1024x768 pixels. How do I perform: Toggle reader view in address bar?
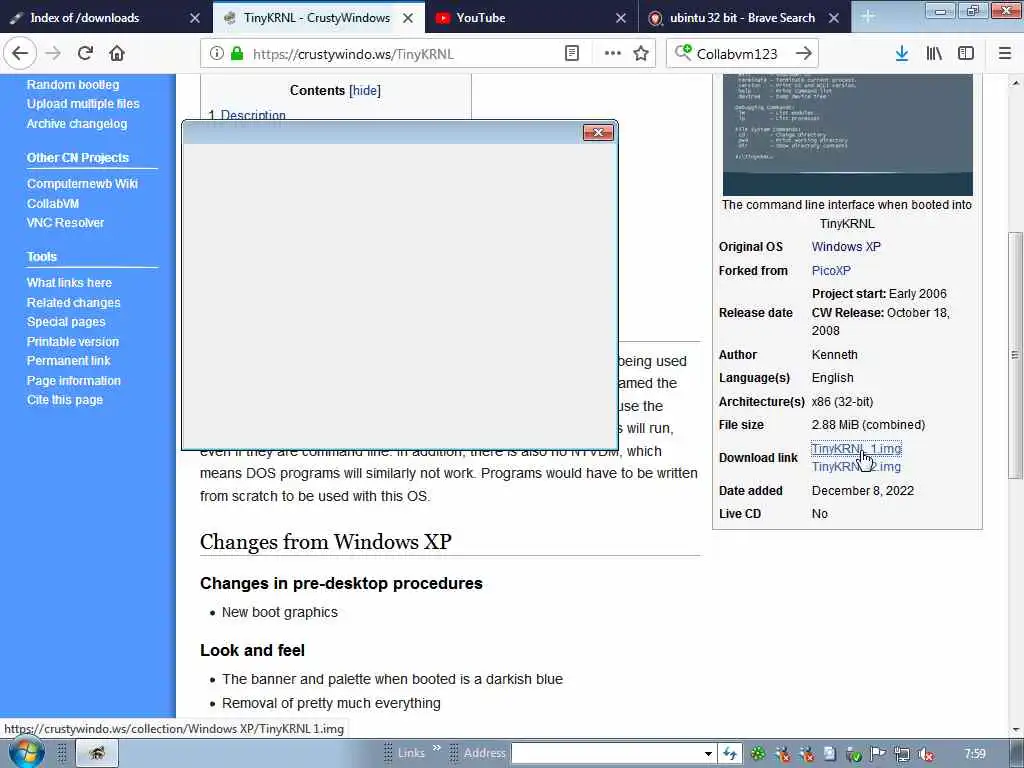click(x=571, y=54)
